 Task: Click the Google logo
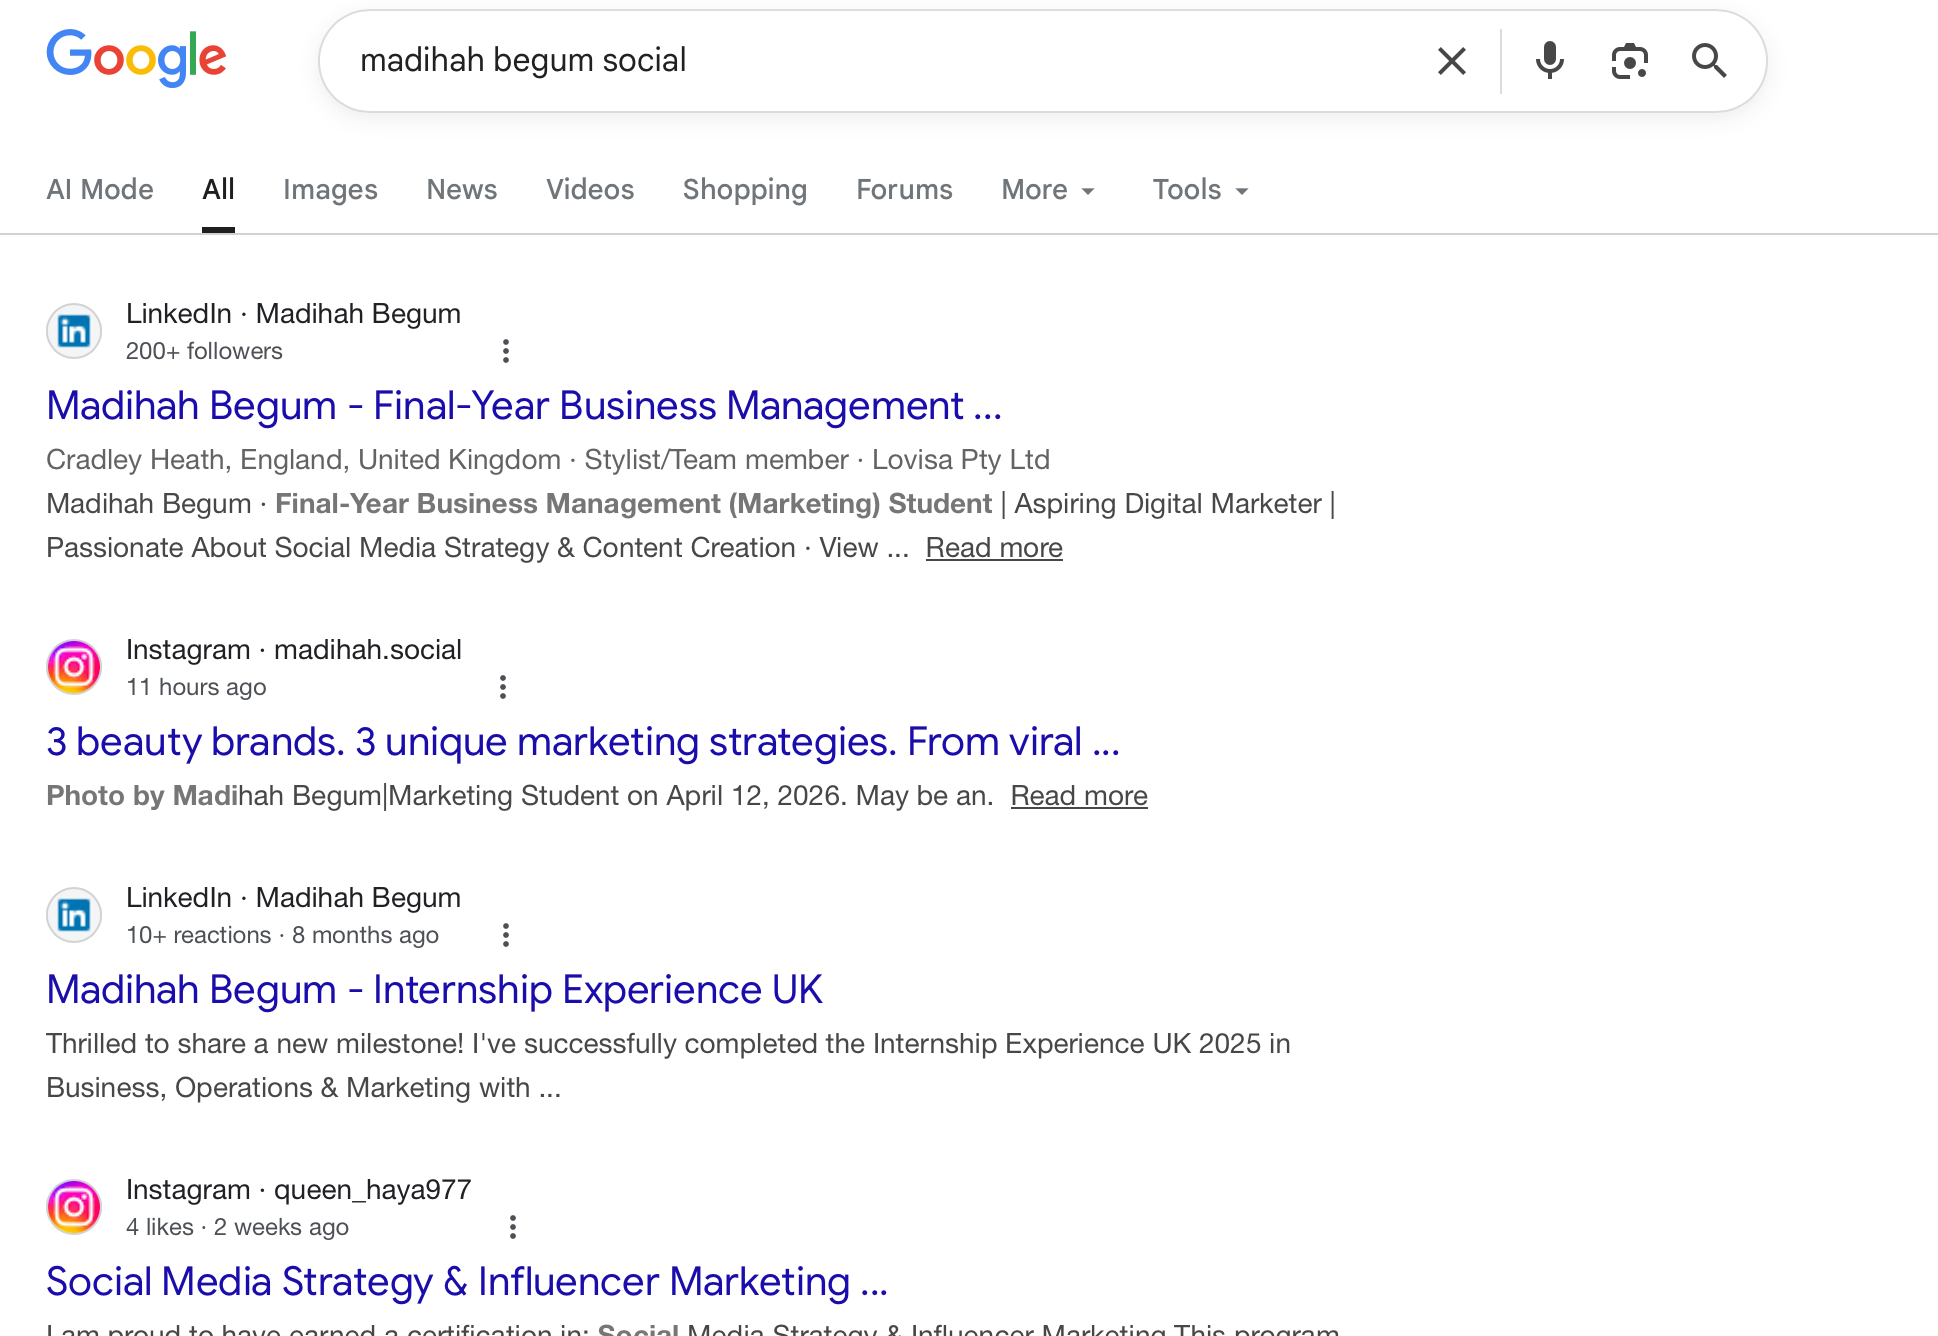(x=136, y=58)
